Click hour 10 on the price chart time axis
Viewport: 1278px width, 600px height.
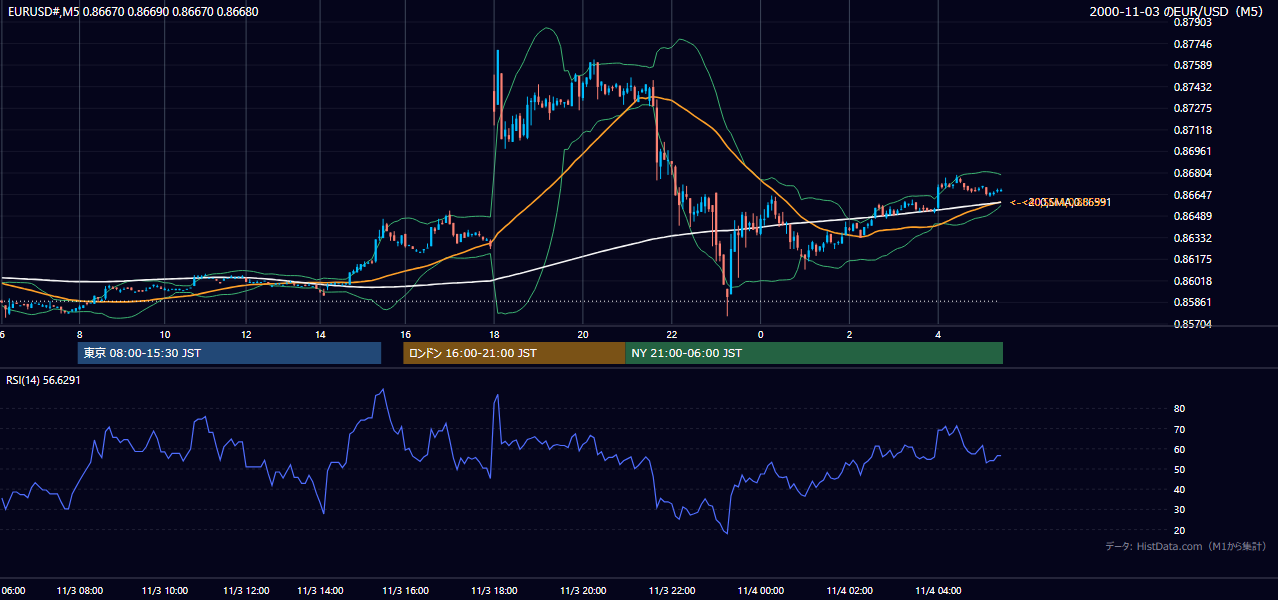click(x=164, y=334)
